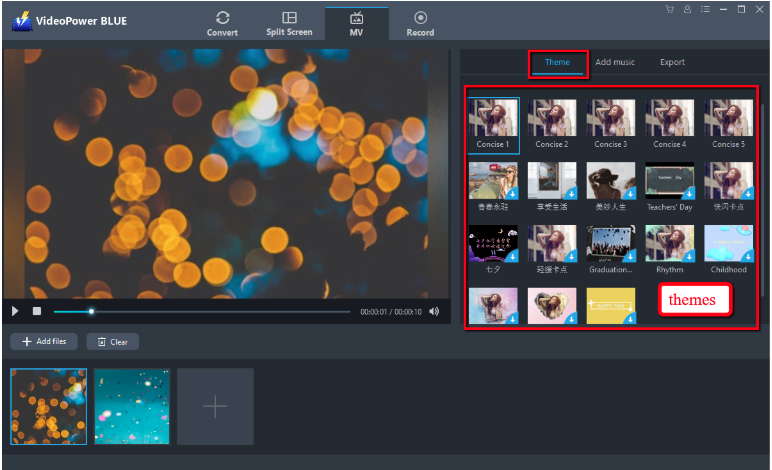772x470 pixels.
Task: Open the Convert module
Action: [x=222, y=24]
